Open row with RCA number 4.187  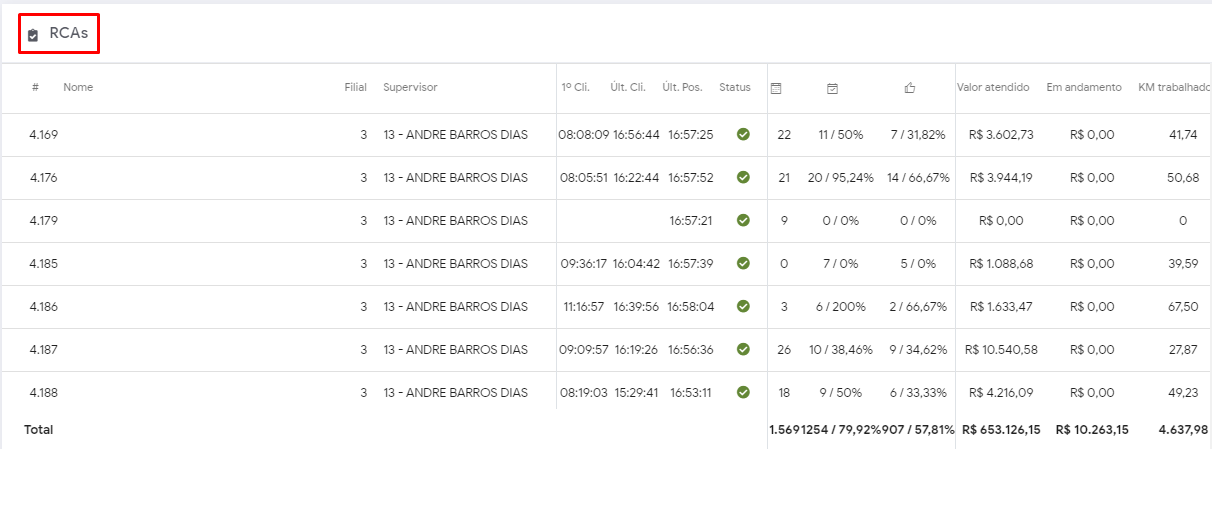click(x=44, y=350)
